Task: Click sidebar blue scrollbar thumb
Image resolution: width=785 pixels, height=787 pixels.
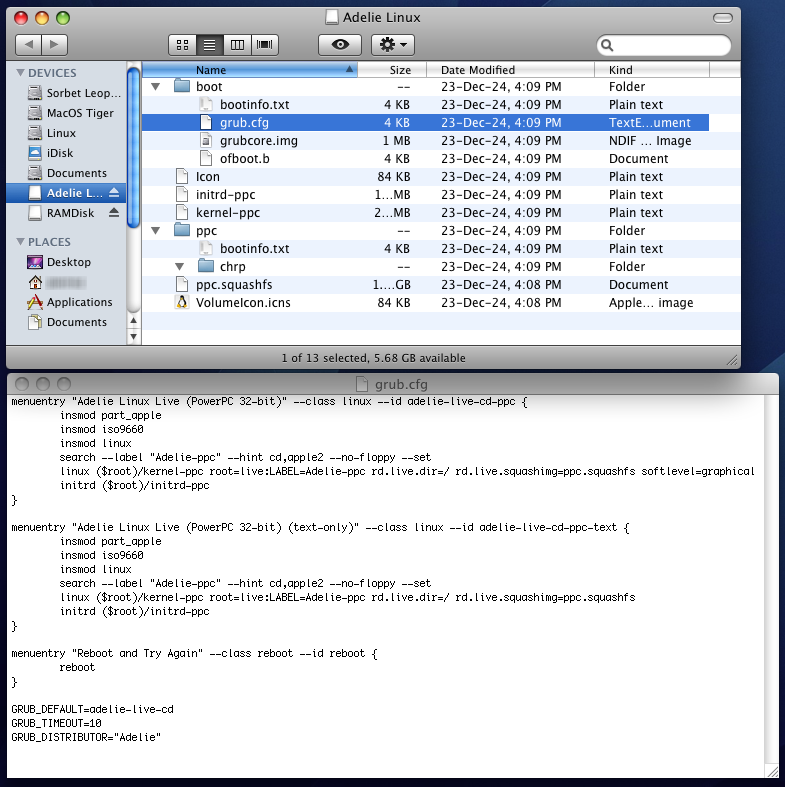Action: click(x=134, y=148)
